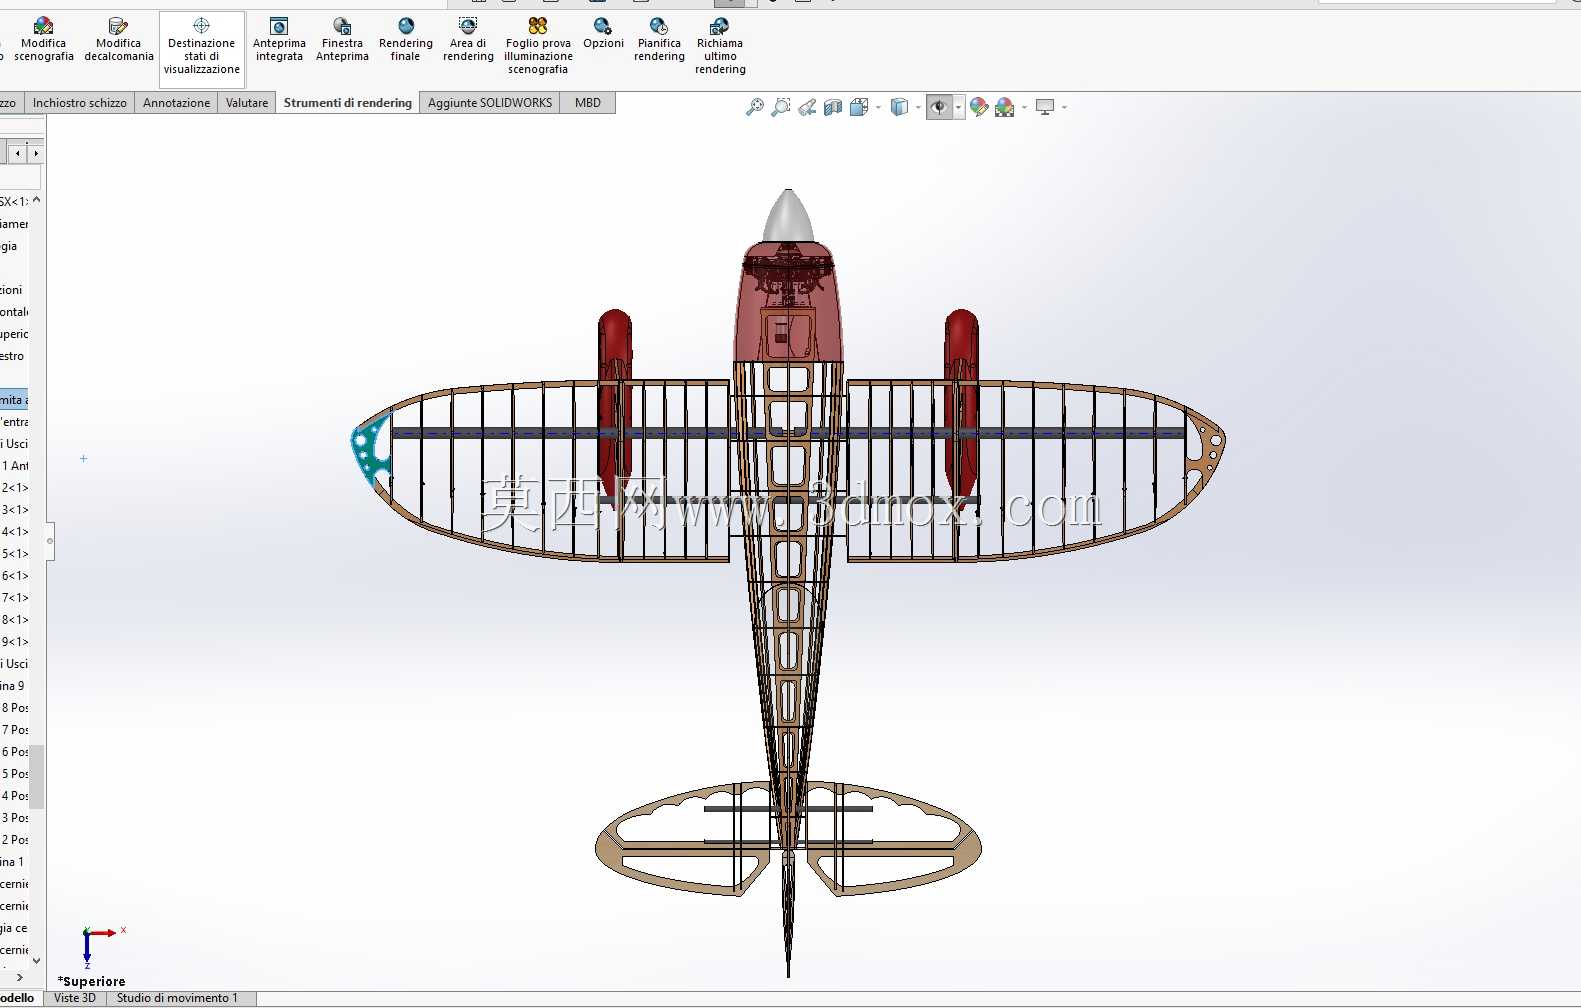Click feature tree filter input field
Image resolution: width=1581 pixels, height=1008 pixels.
[x=20, y=177]
